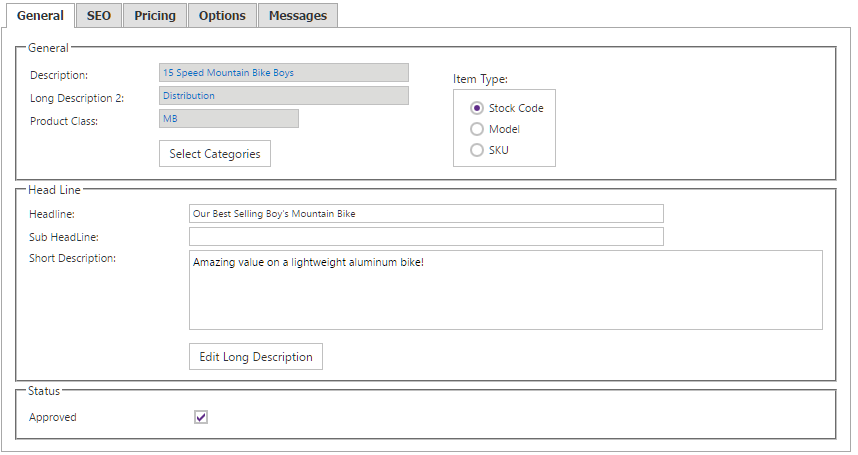Open the Messages tab
Screen dimensions: 858x455
tap(298, 16)
